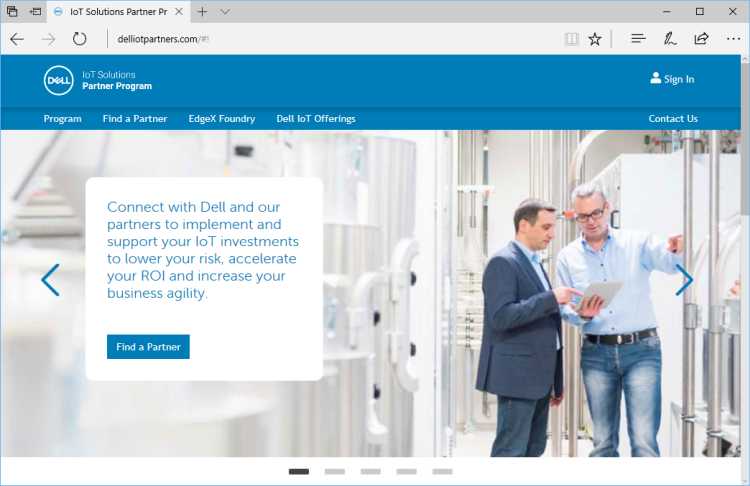The height and width of the screenshot is (486, 750).
Task: Jump to the last carousel slide indicator
Action: [x=442, y=471]
